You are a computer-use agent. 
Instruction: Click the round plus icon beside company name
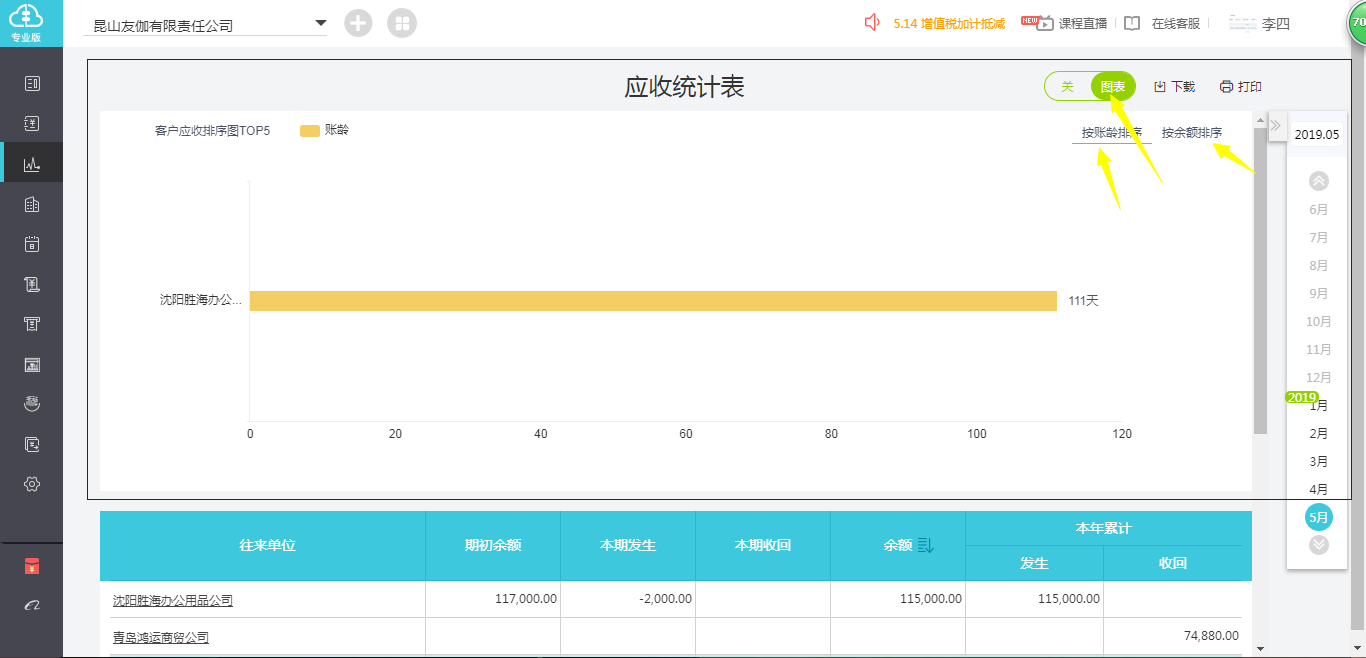pos(358,24)
